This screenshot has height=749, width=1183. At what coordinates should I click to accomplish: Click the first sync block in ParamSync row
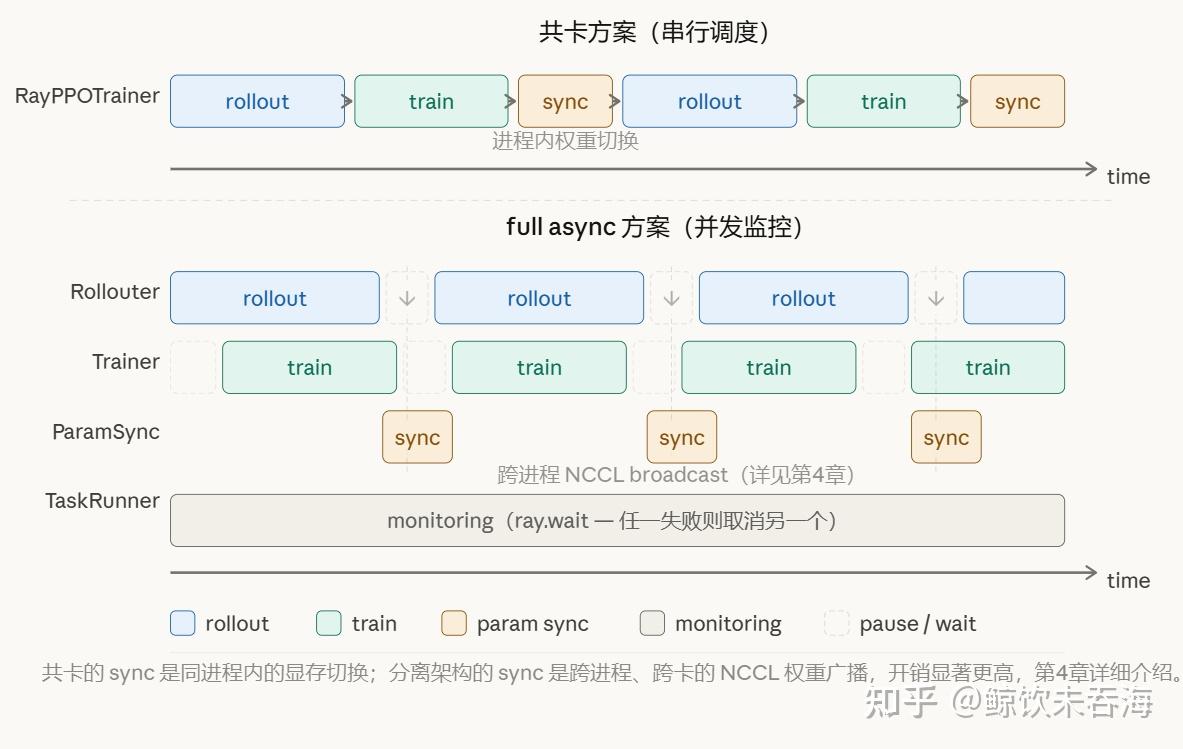click(x=417, y=437)
